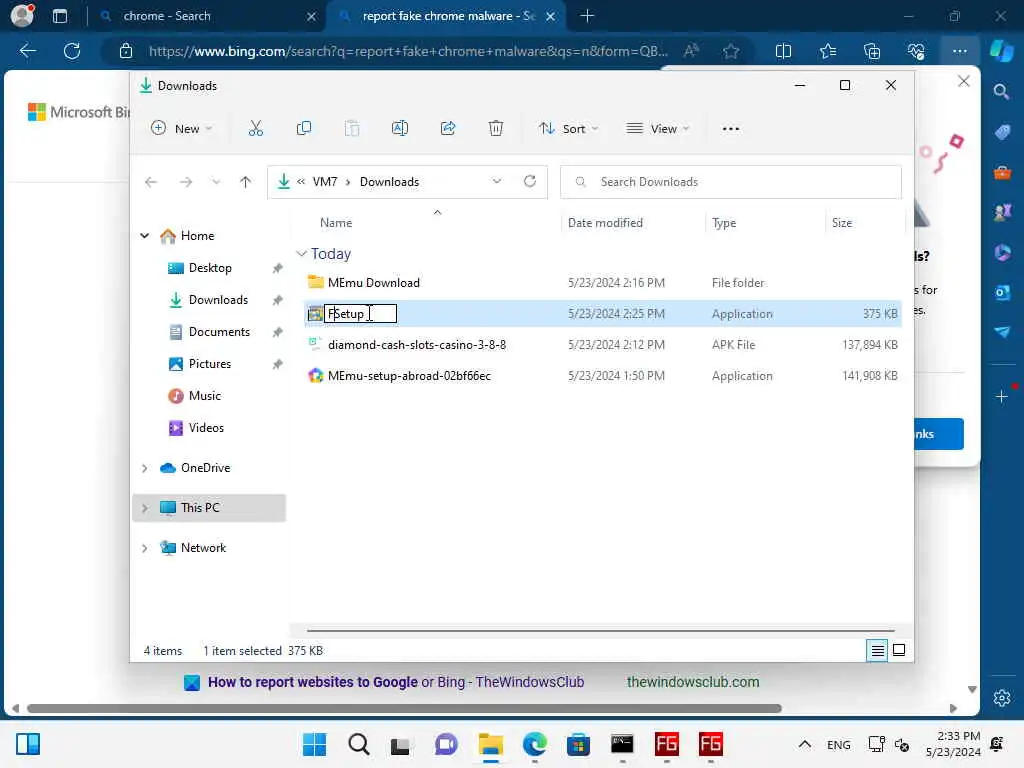Click the Edge page horizontal scrollbar
Screen dimensions: 1024x768
tap(404, 709)
